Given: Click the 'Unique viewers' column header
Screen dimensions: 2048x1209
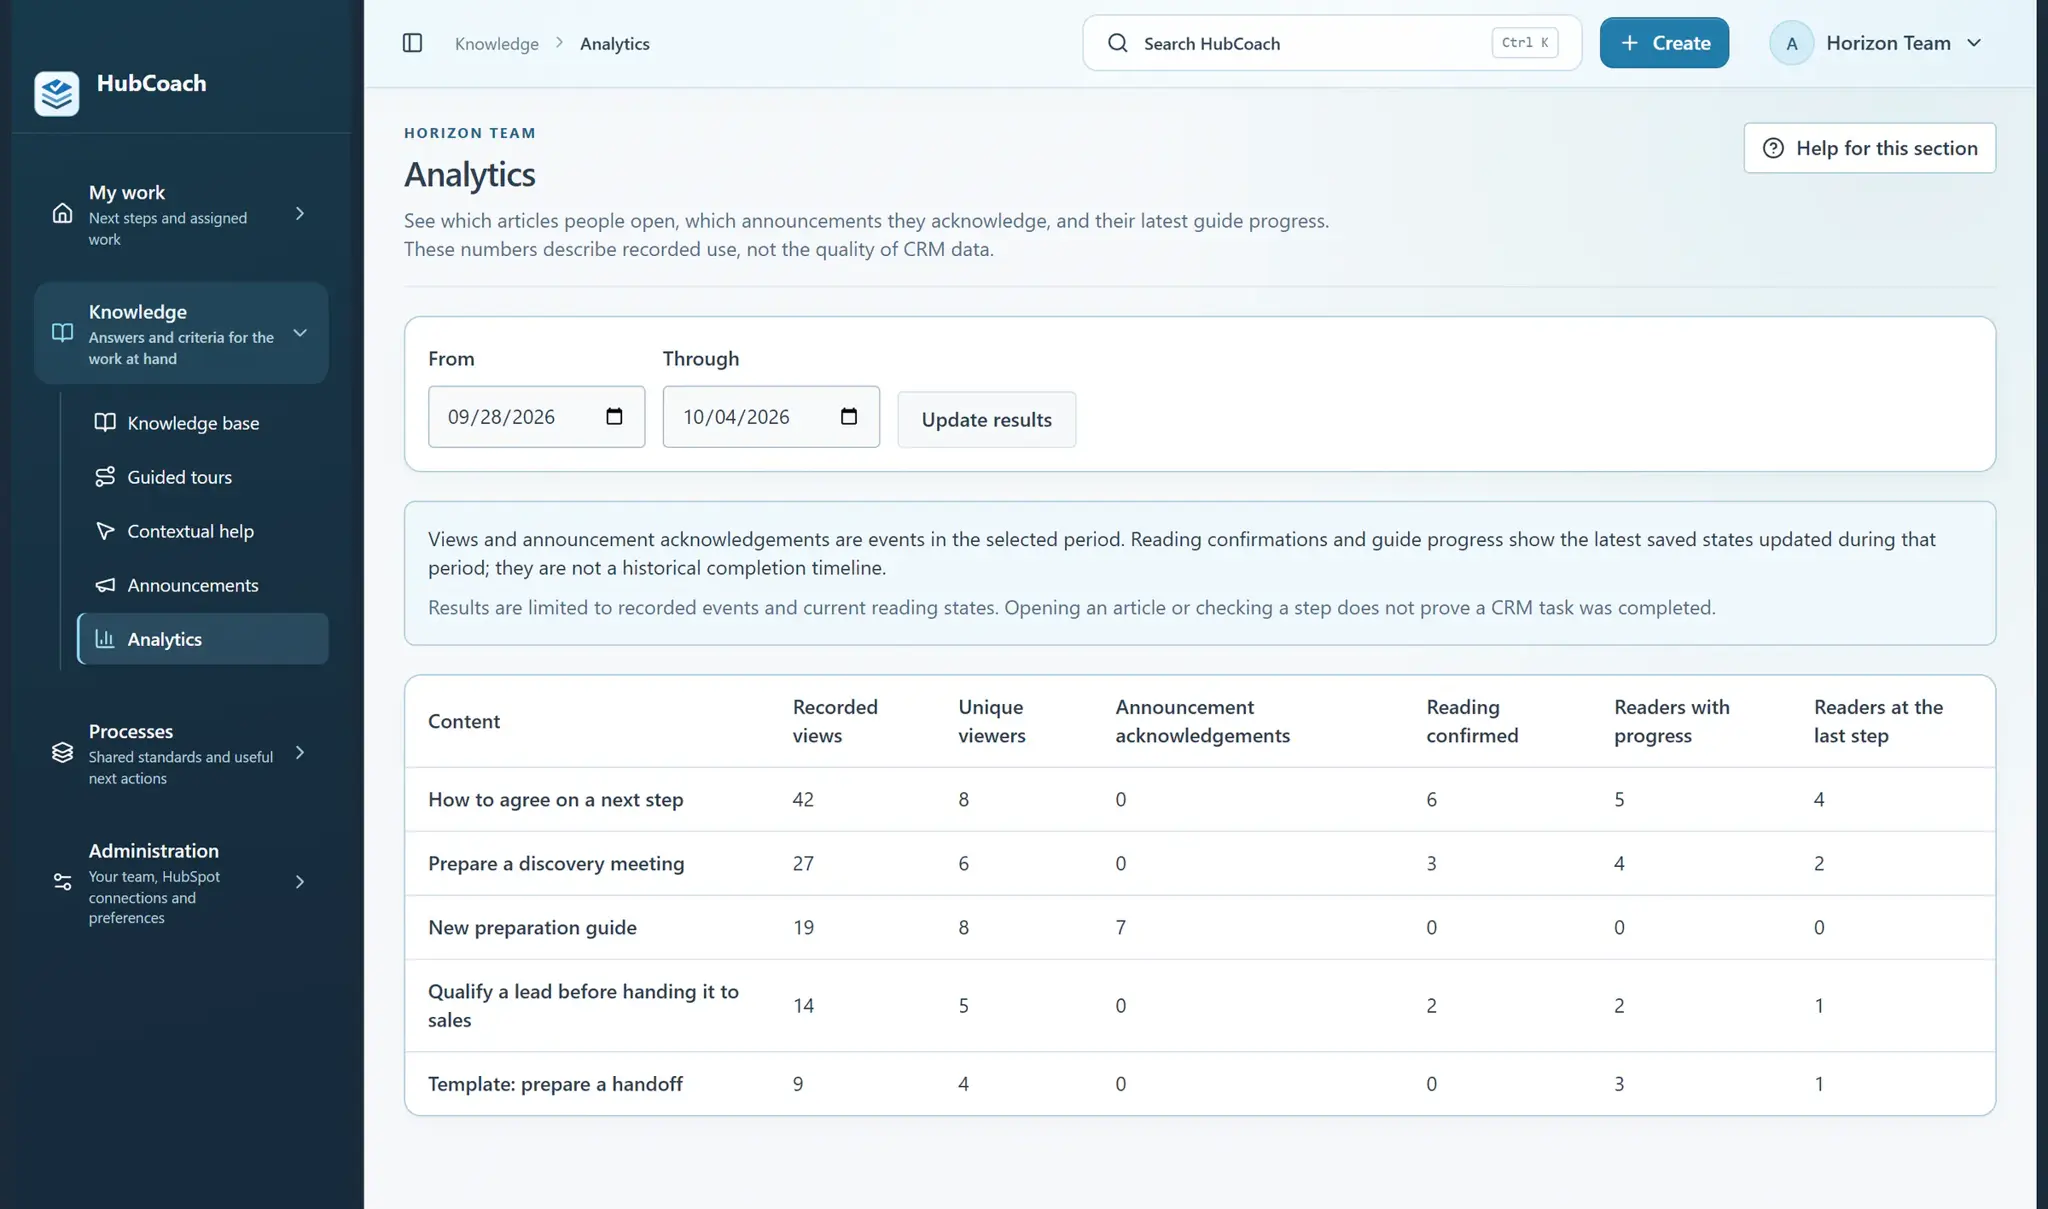Looking at the screenshot, I should click(992, 721).
